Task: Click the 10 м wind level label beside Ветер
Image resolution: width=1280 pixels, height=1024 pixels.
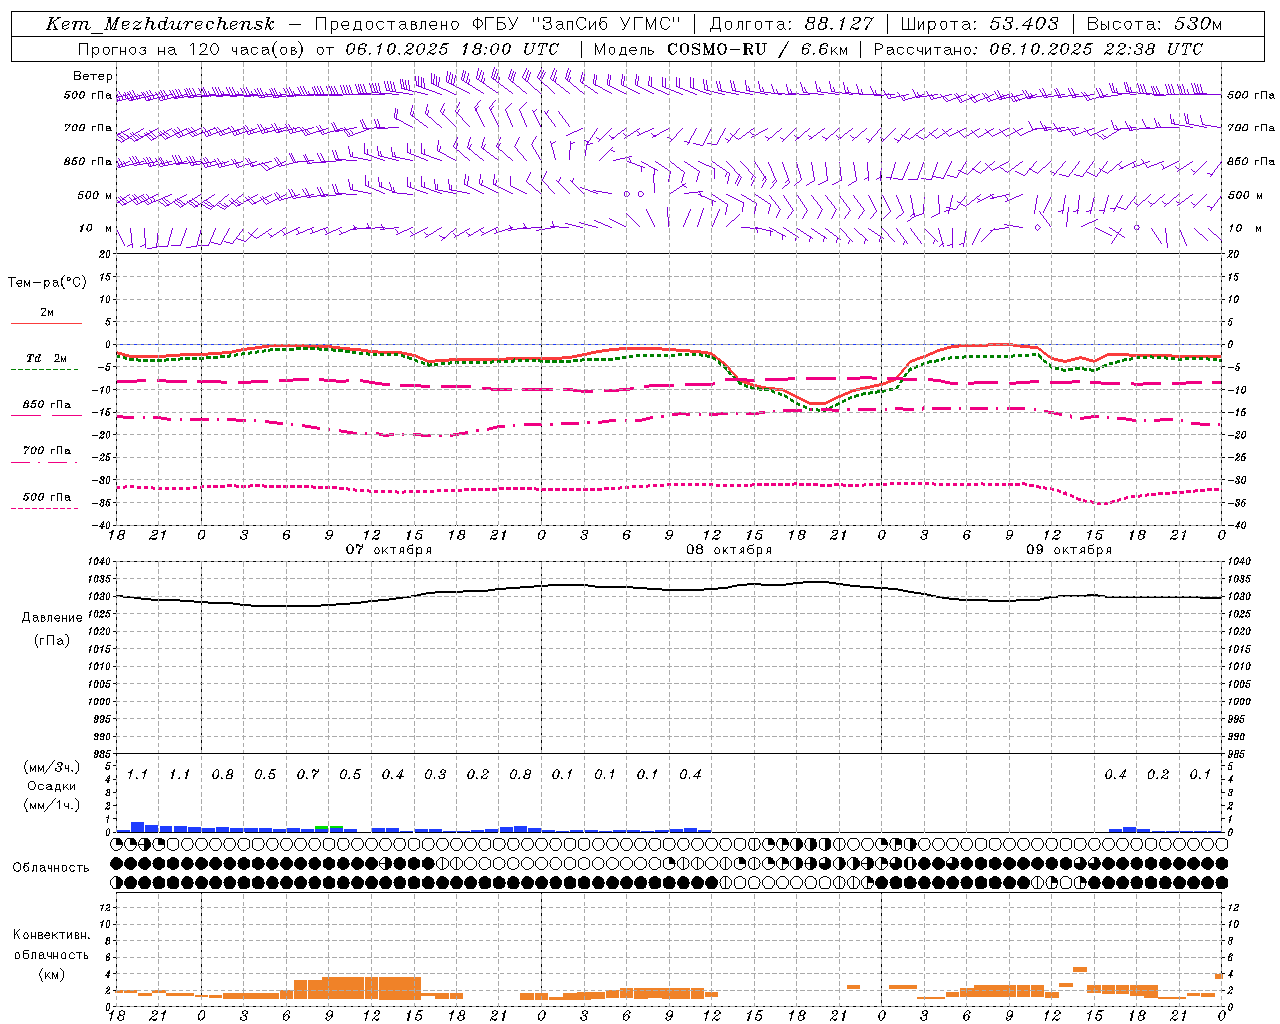Action: pos(95,229)
